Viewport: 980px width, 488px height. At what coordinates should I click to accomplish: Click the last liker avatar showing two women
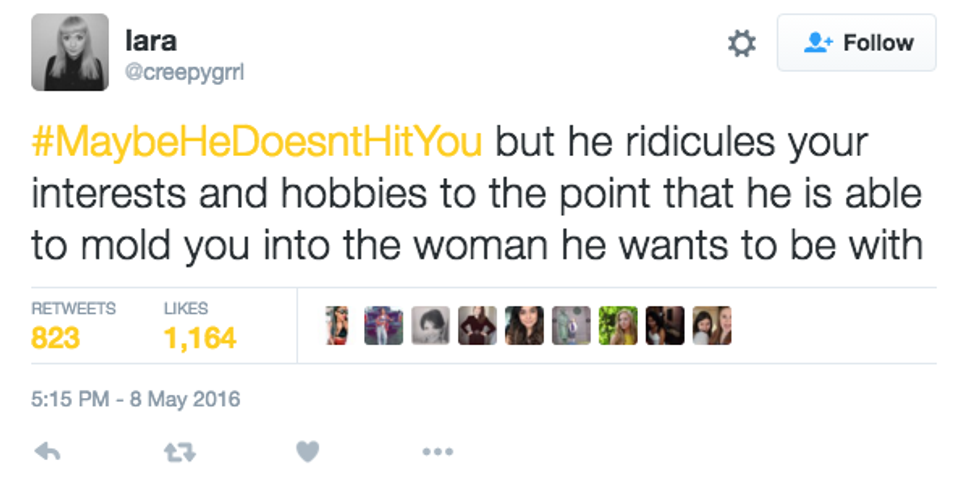(x=713, y=325)
